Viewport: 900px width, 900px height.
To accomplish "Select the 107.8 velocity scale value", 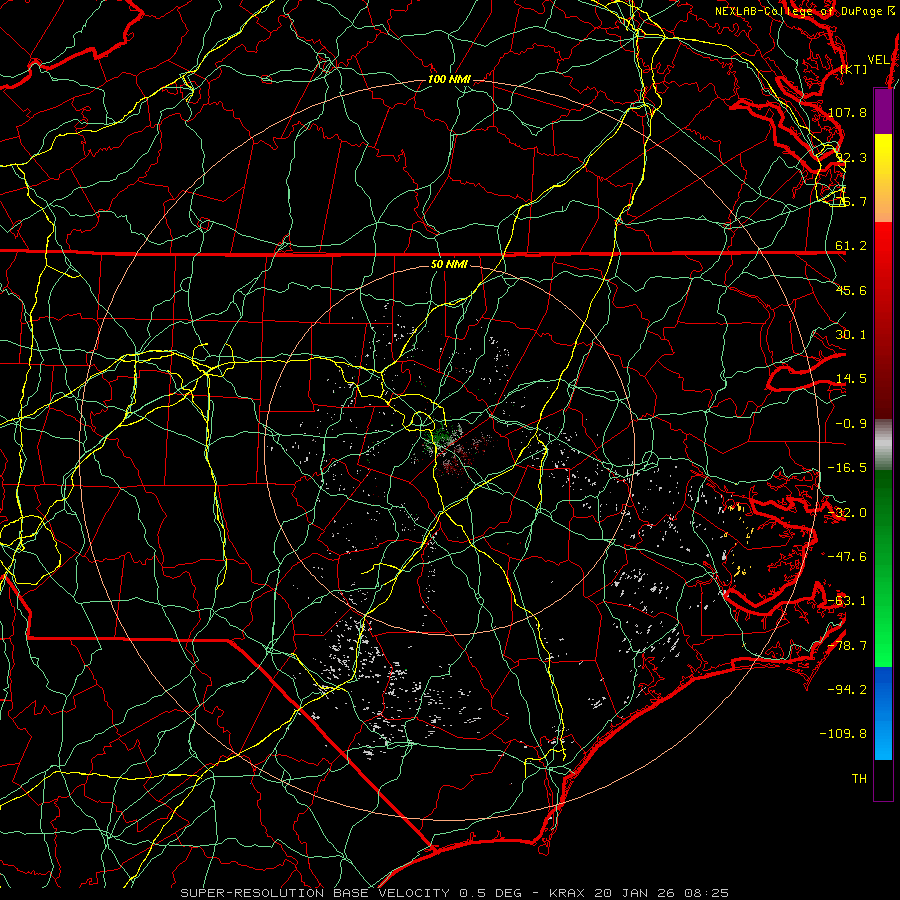I will (847, 112).
